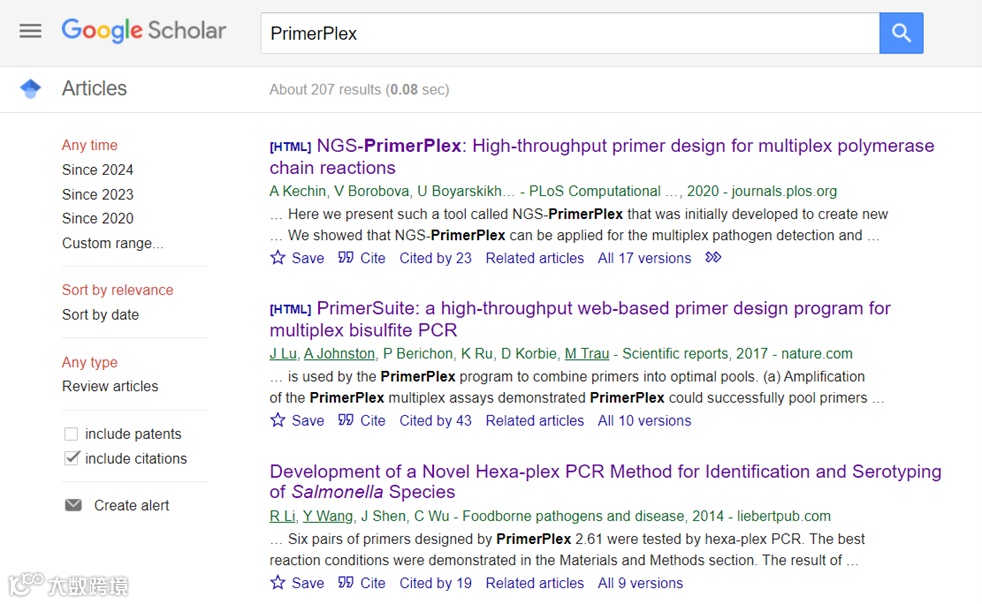The height and width of the screenshot is (604, 982).
Task: Click the star Save icon for PrimerSuite result
Action: 277,420
